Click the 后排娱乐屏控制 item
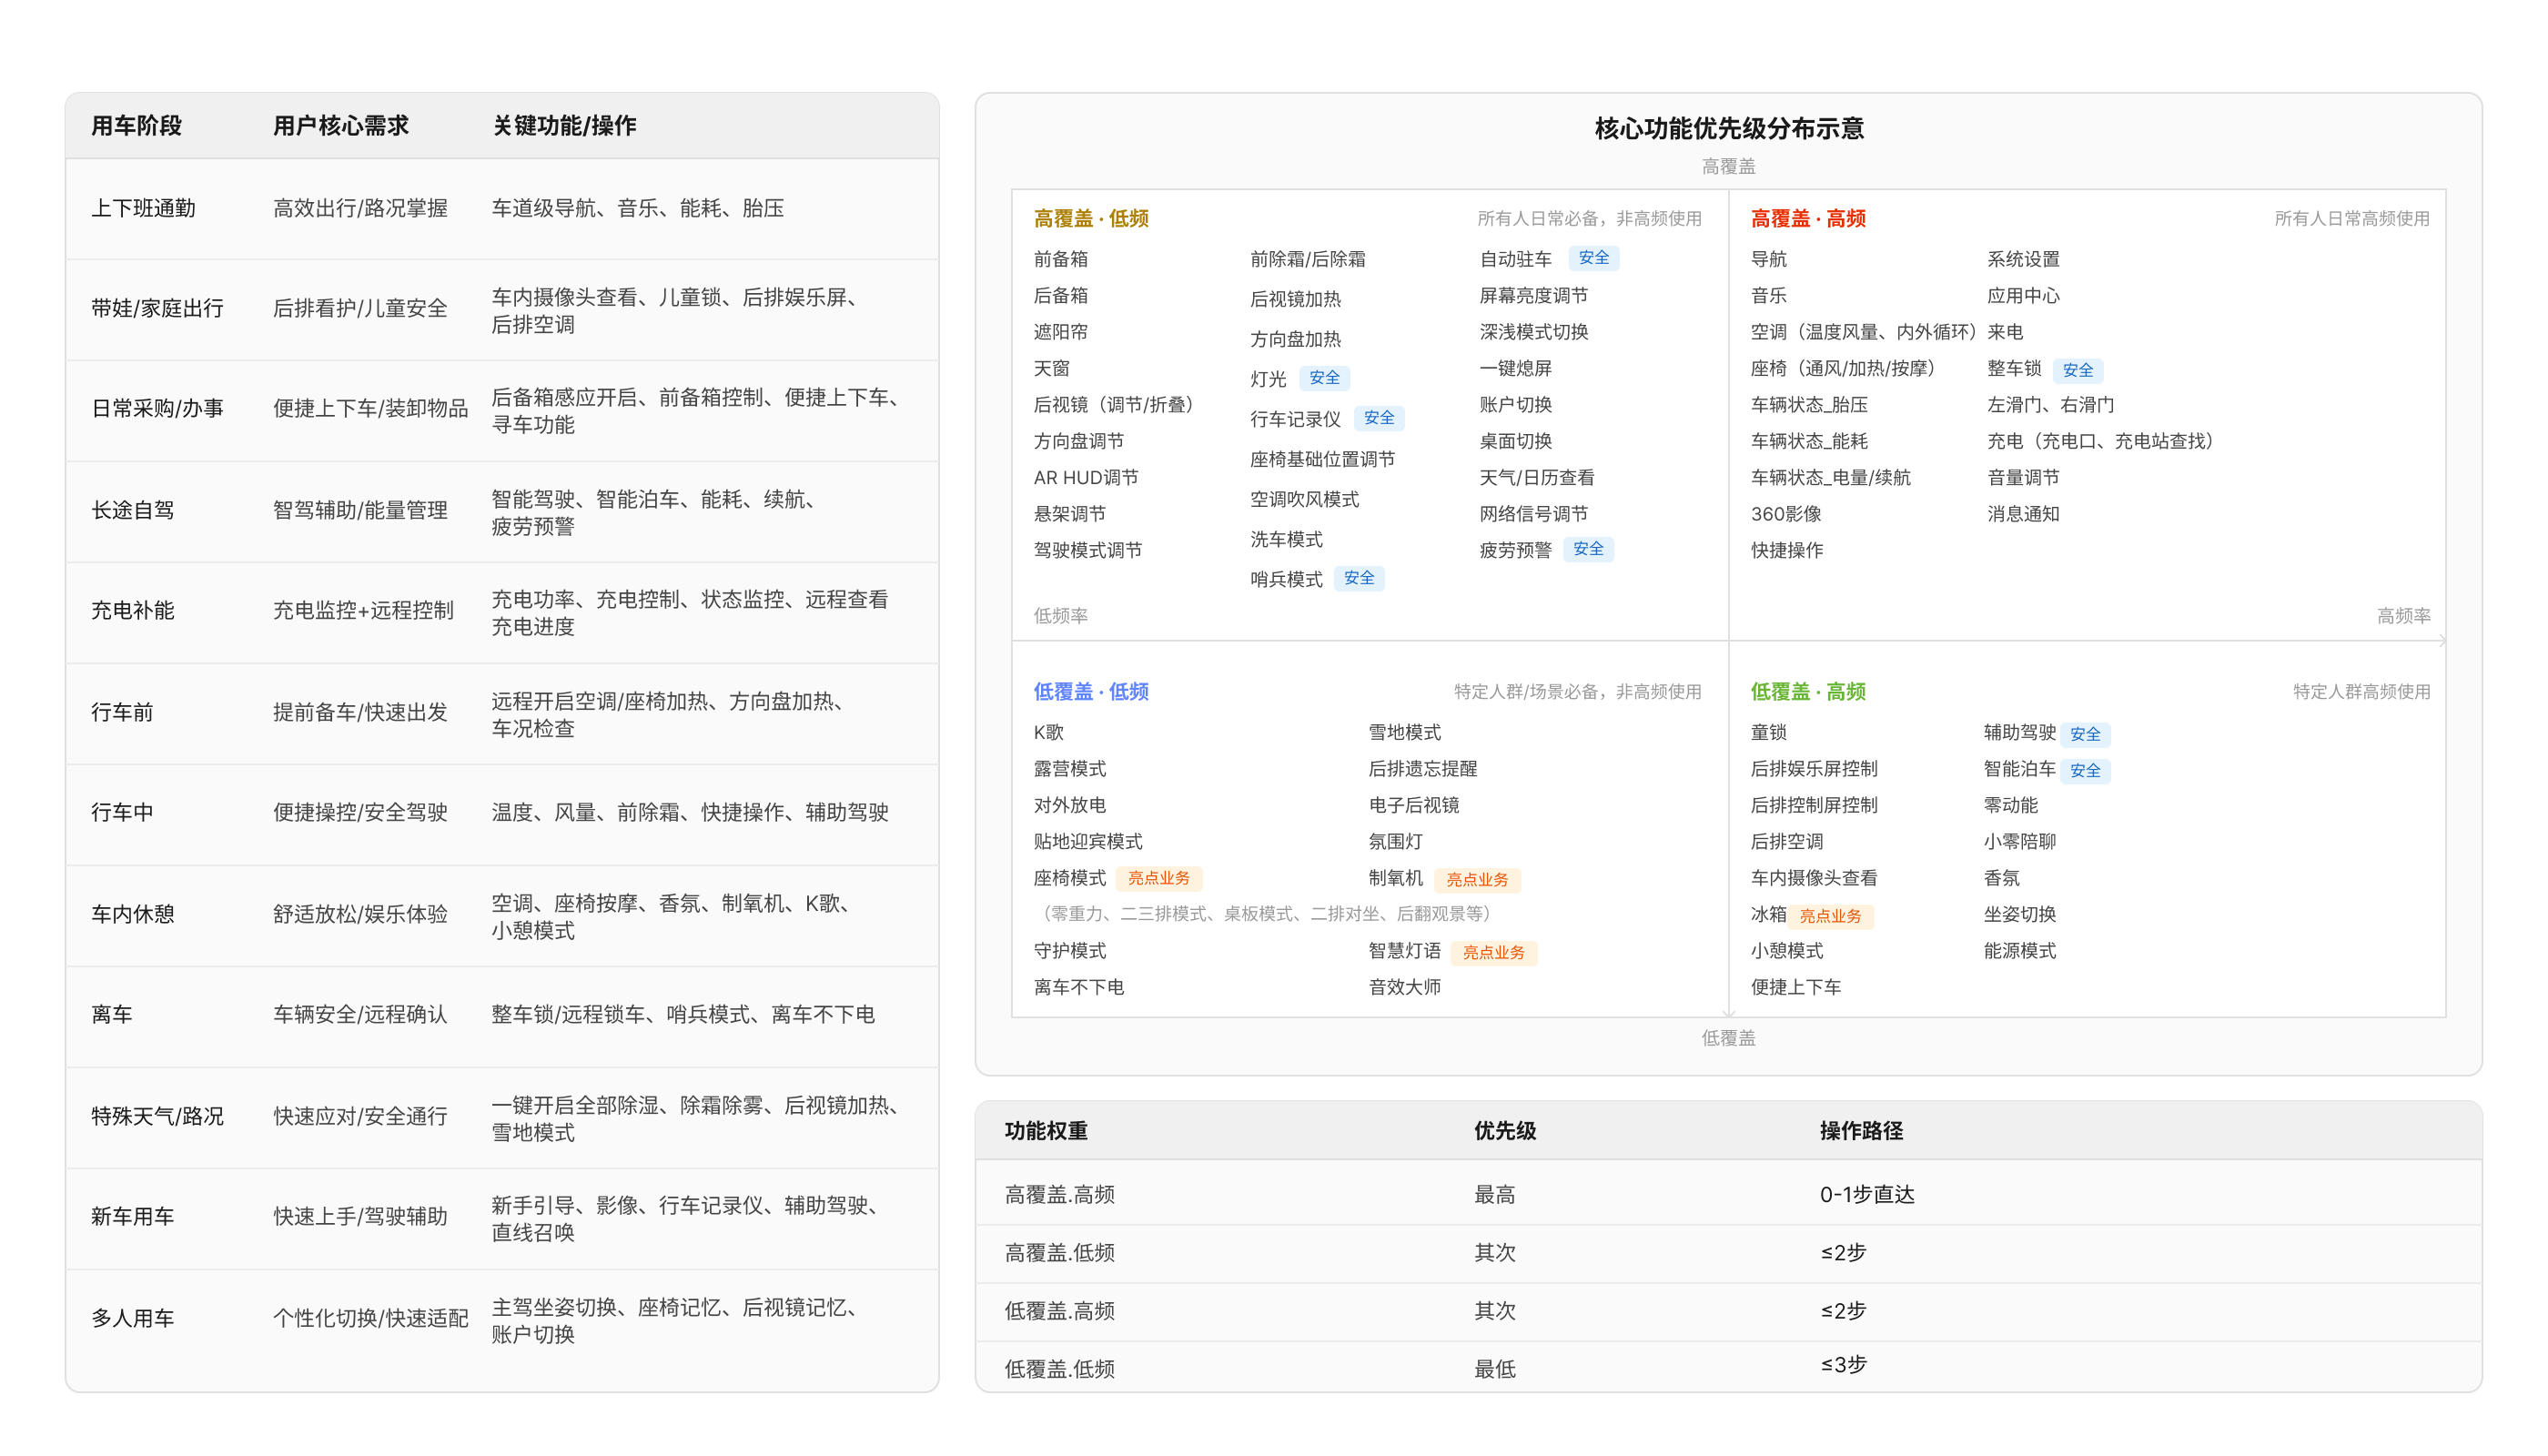2548x1456 pixels. [1813, 768]
